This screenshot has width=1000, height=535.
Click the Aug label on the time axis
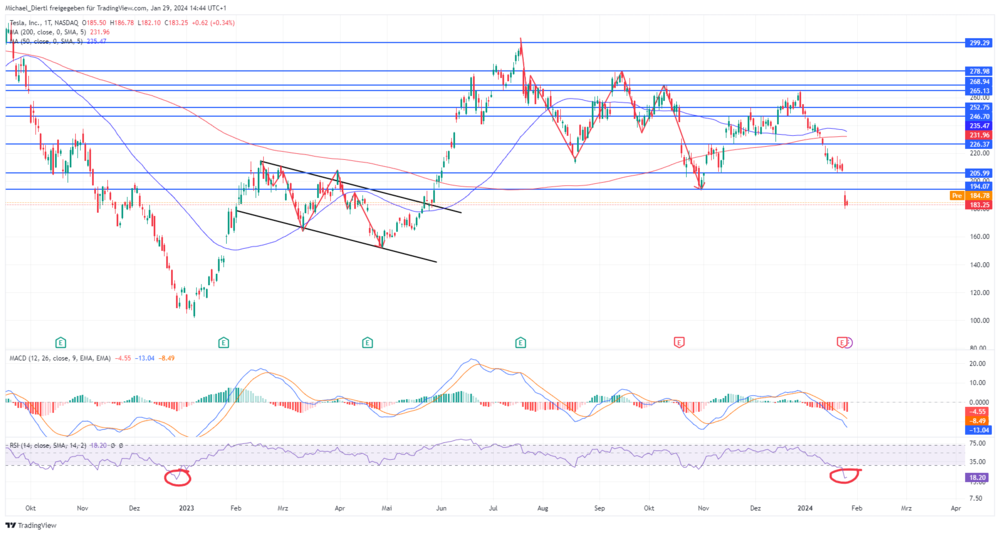click(543, 509)
